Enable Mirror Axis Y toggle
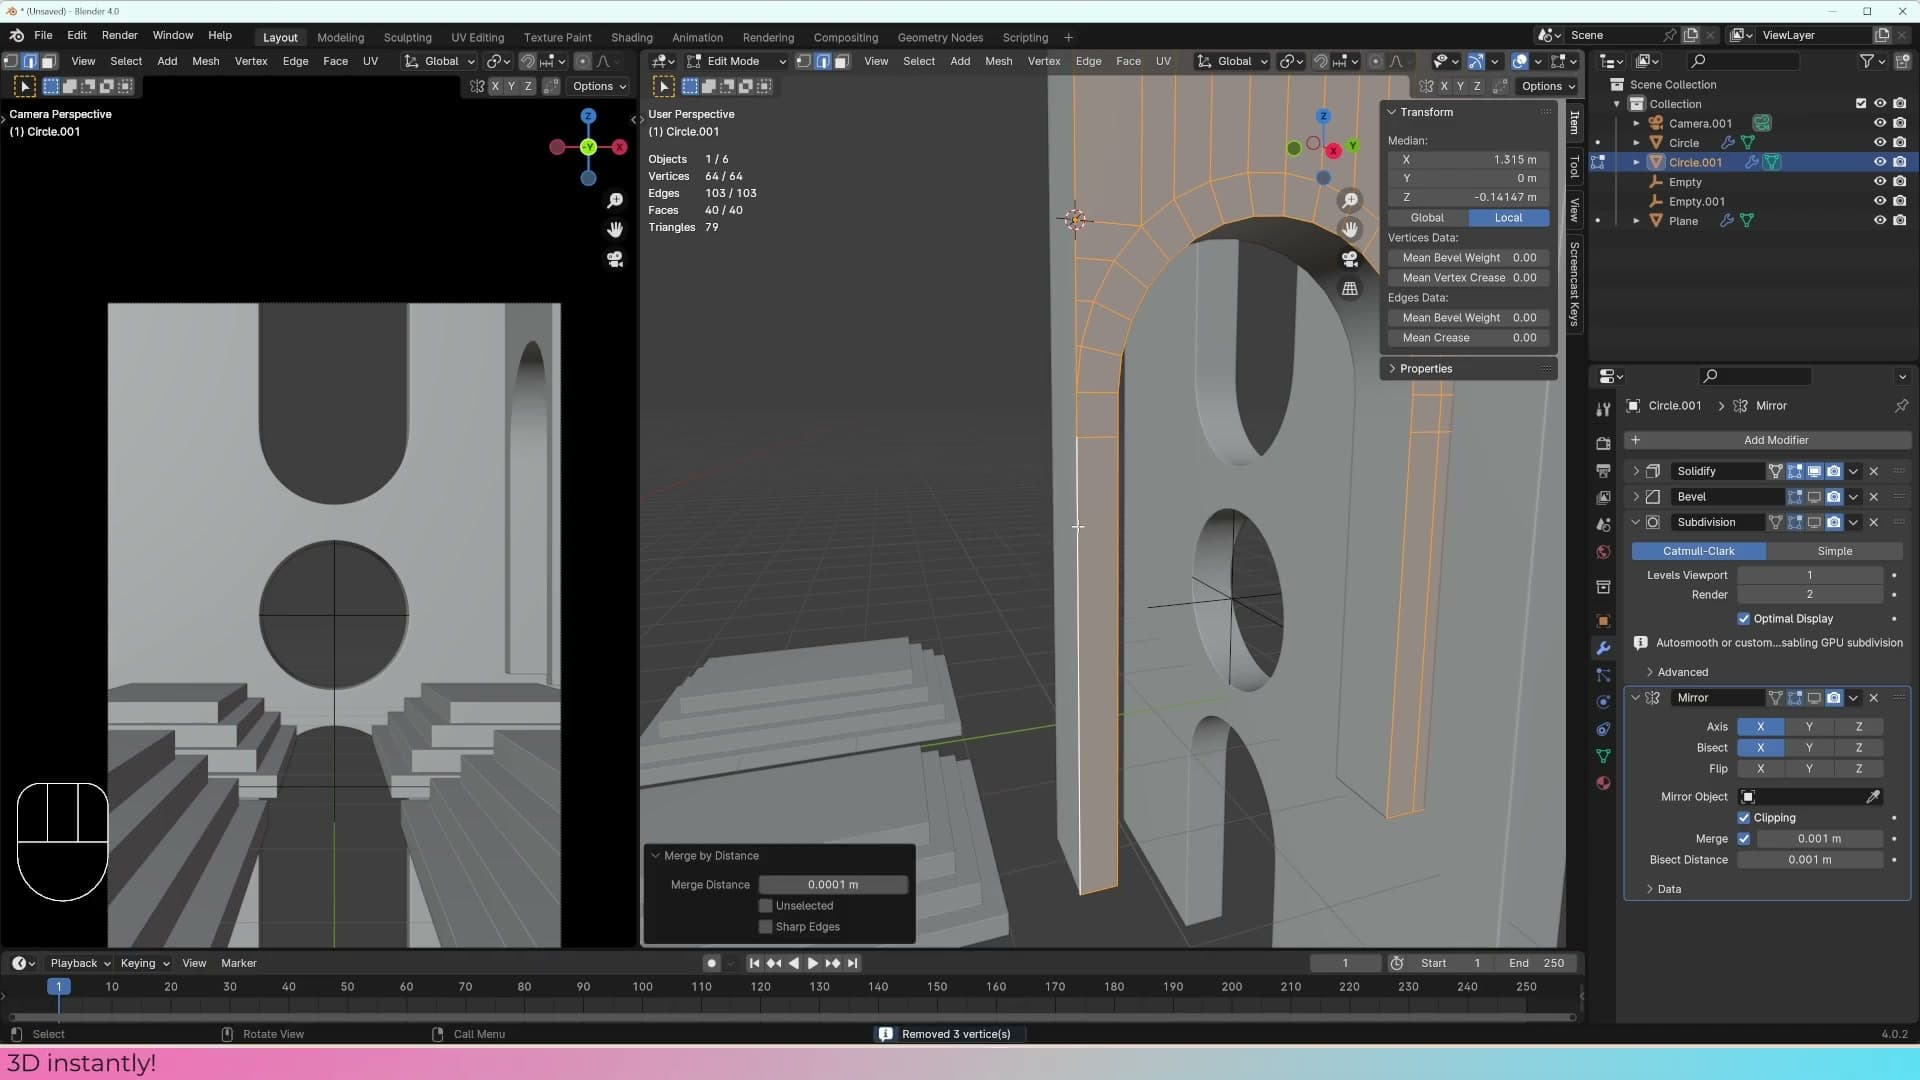 coord(1809,727)
